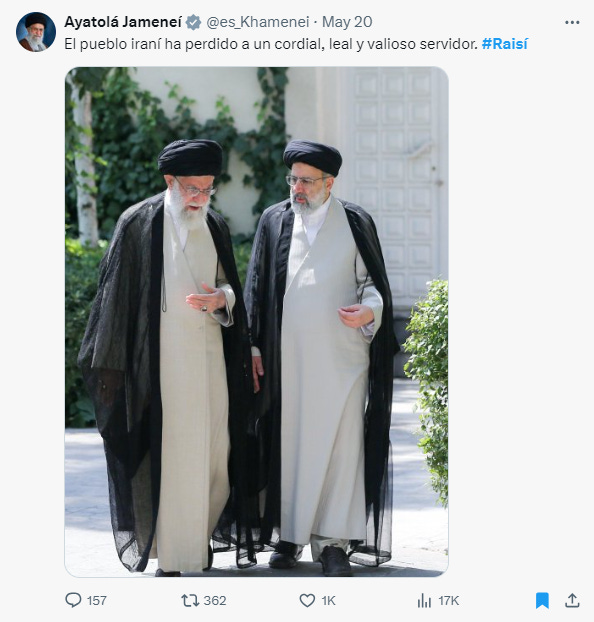Open the three-dot more options menu

(x=572, y=23)
